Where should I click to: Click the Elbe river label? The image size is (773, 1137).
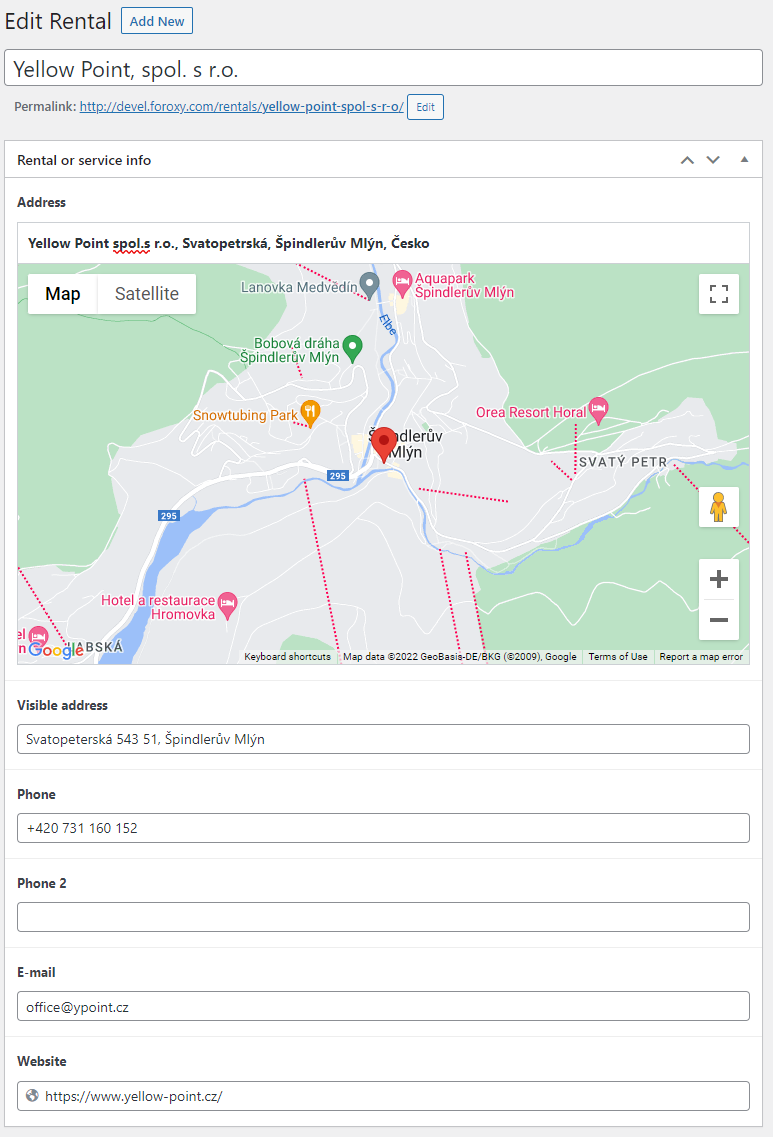point(388,325)
